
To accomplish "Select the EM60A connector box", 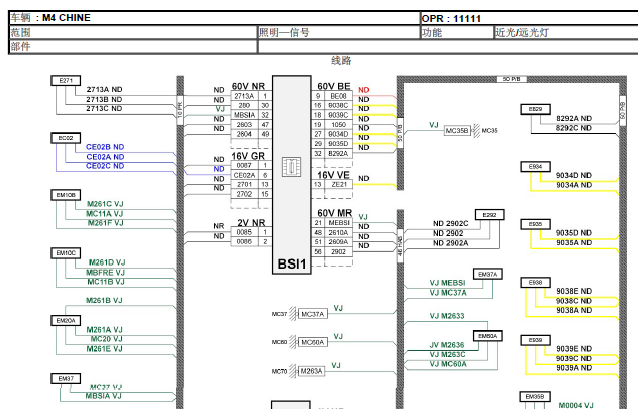I will point(487,336).
